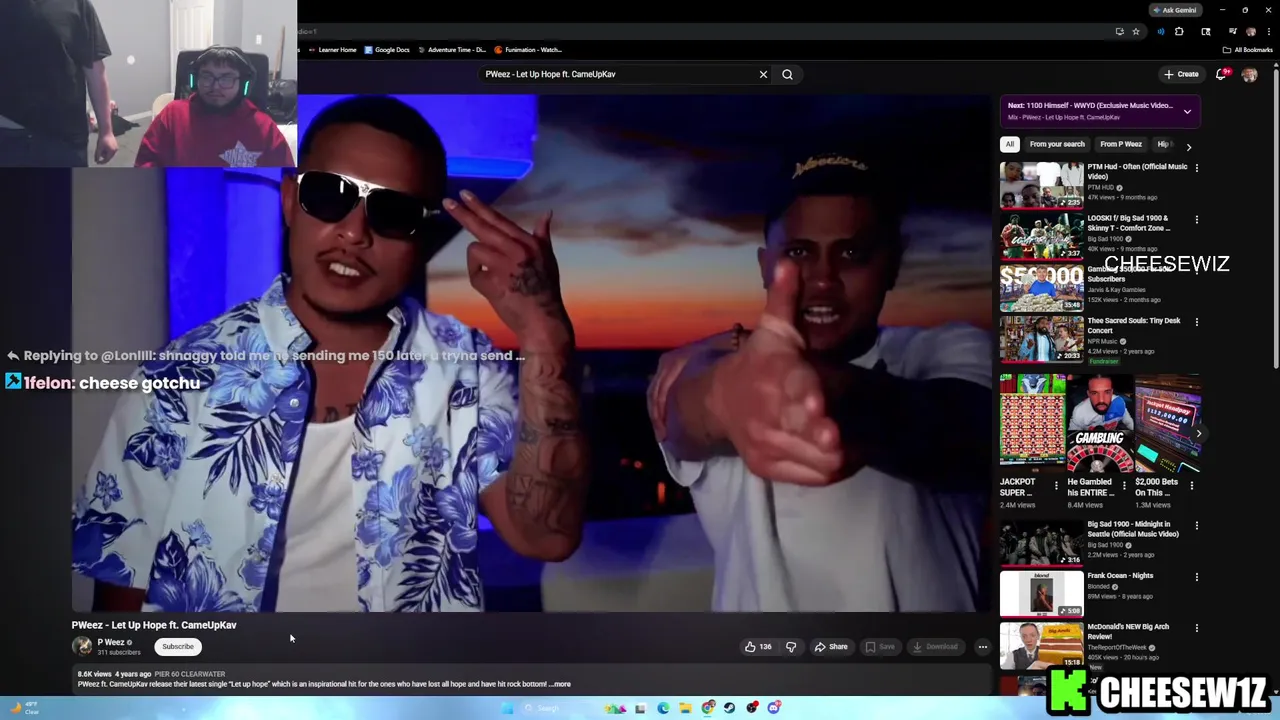This screenshot has width=1280, height=720.
Task: Open Chrome three-dot menu
Action: (1269, 31)
